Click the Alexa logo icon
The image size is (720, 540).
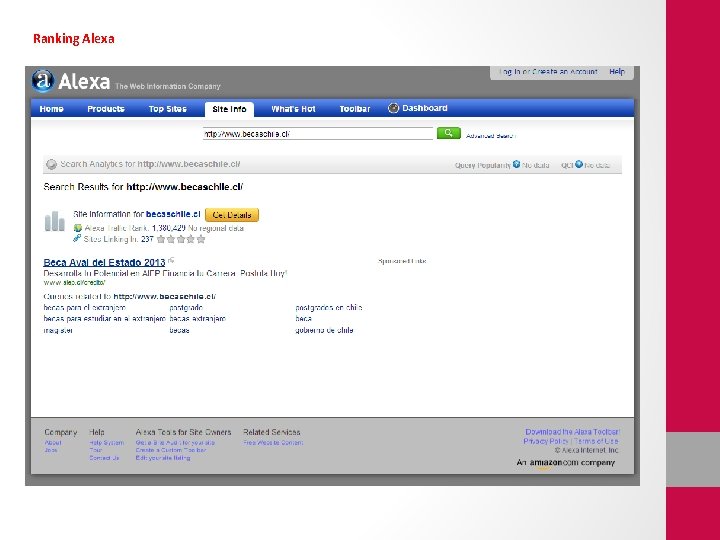43,80
